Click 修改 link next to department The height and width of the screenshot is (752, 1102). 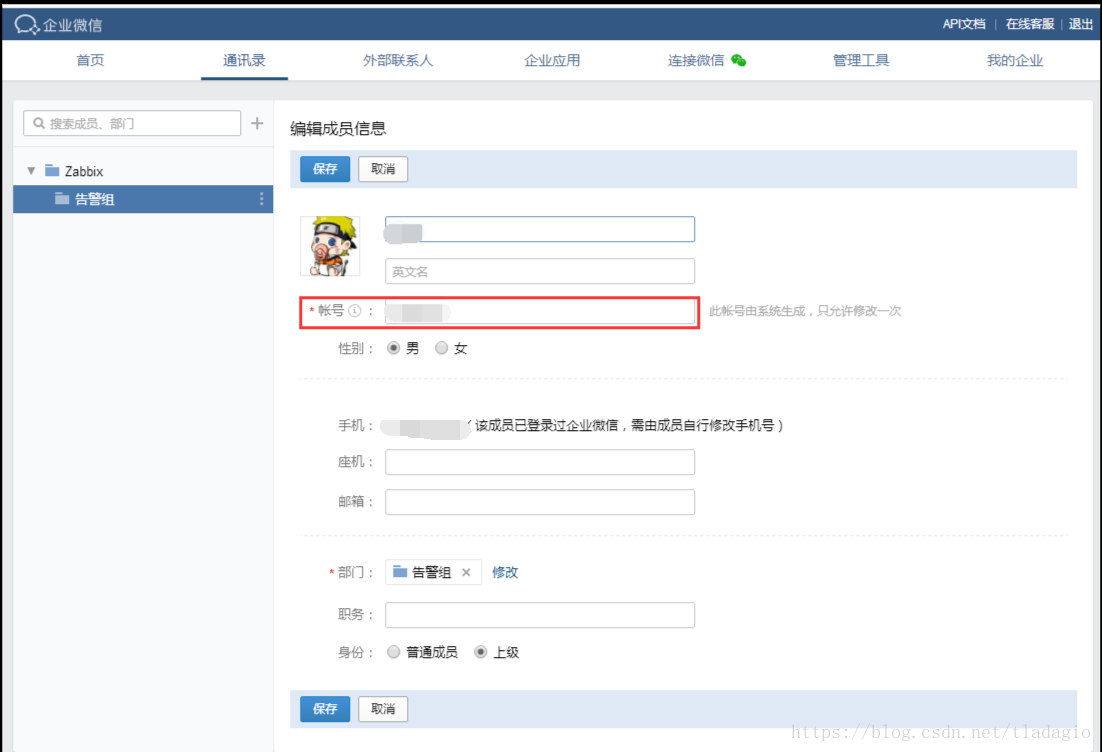[x=505, y=573]
